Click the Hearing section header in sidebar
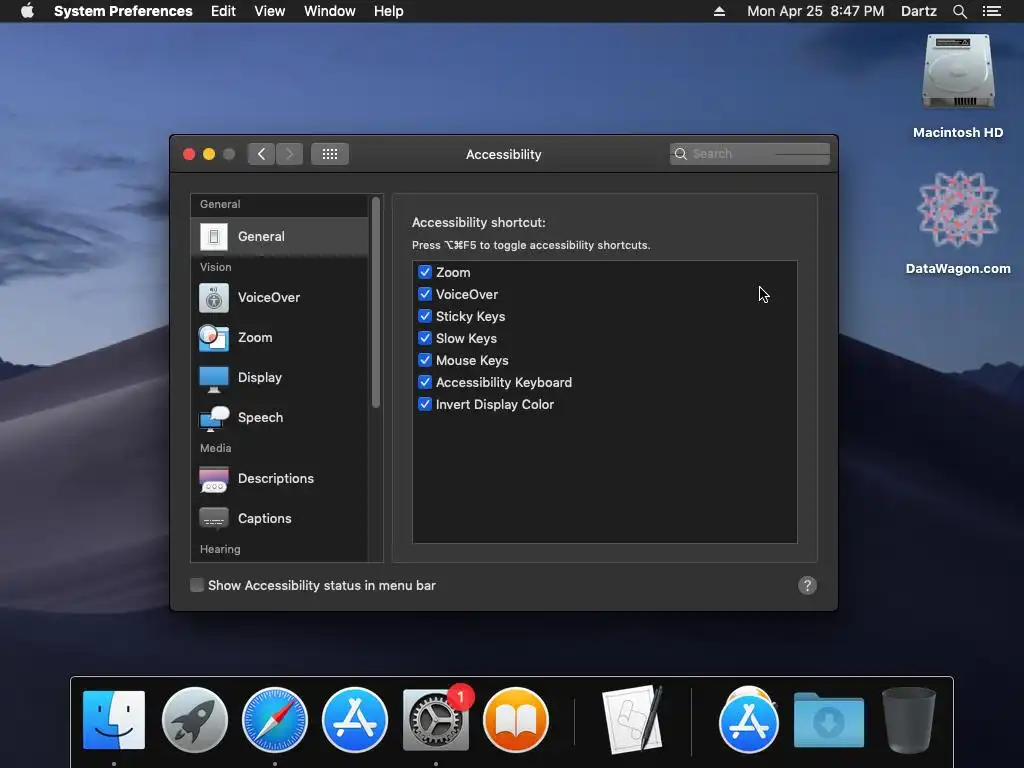Viewport: 1024px width, 768px height. point(220,549)
